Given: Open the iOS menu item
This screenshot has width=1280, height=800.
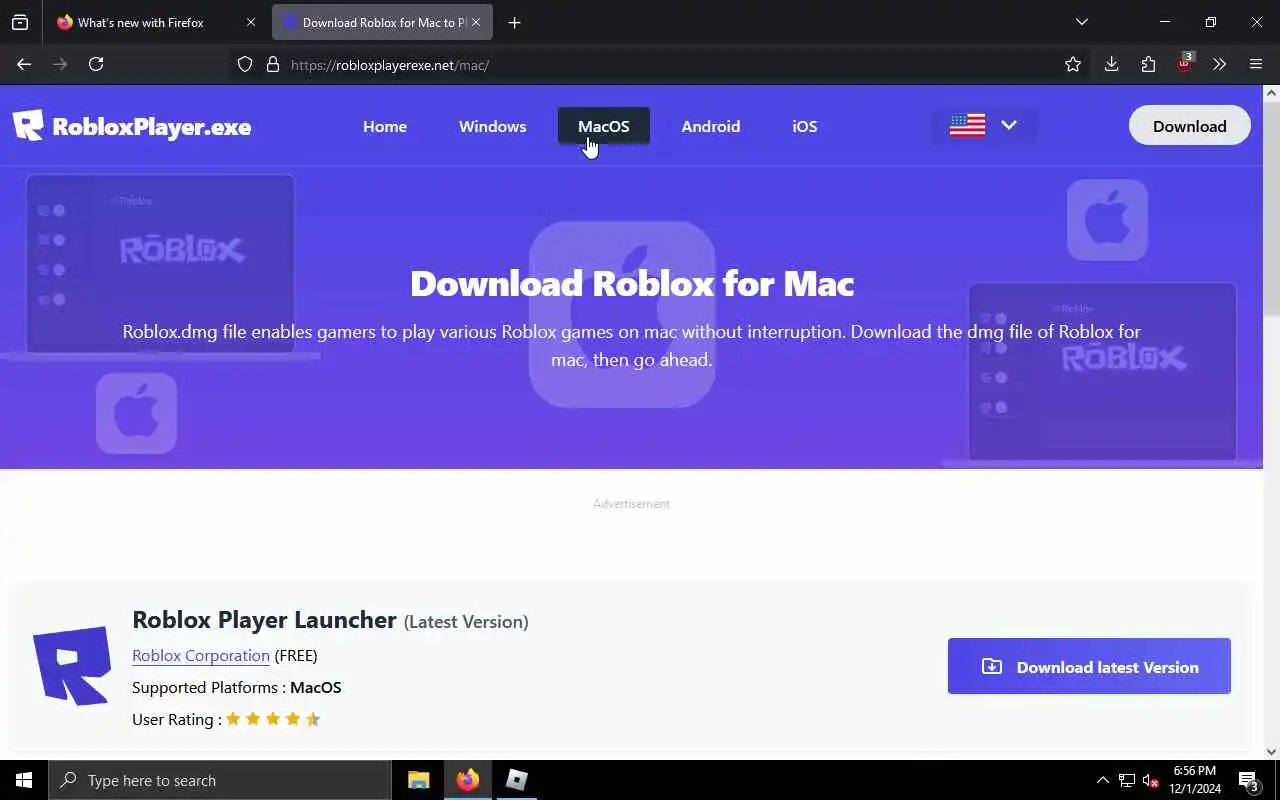Looking at the screenshot, I should click(x=805, y=126).
